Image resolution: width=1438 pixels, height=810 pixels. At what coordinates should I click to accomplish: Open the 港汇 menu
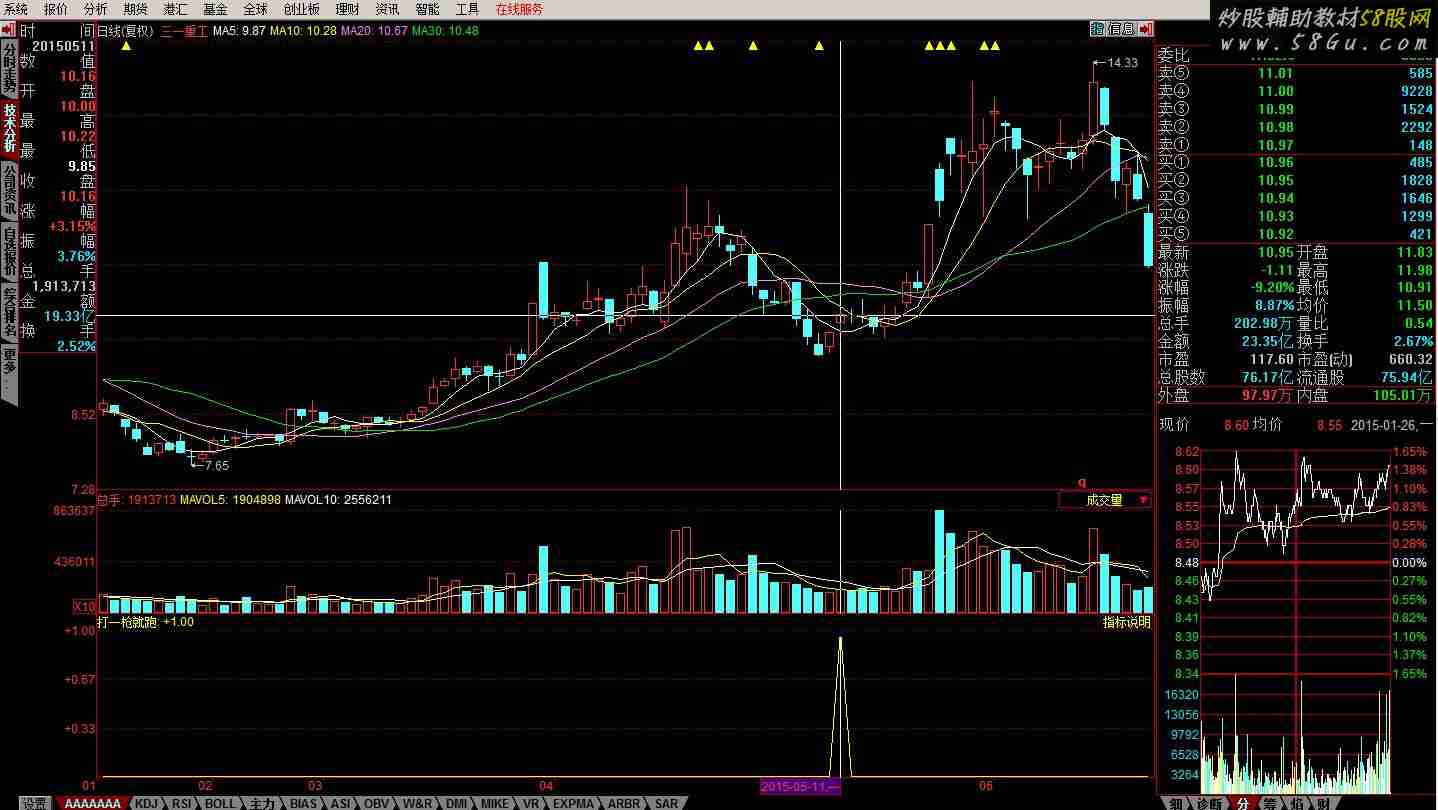click(x=175, y=9)
